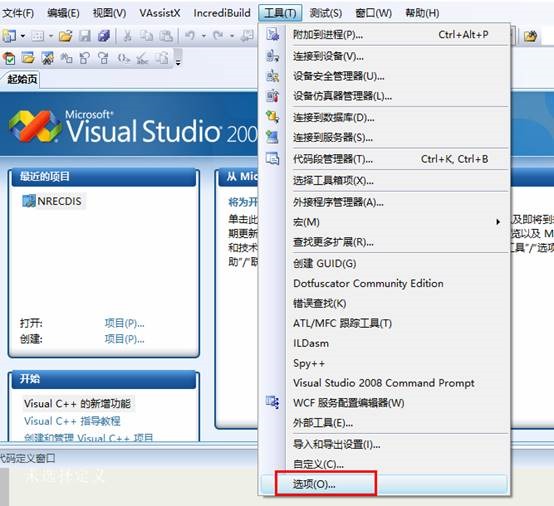Click the Save All icon in toolbar

(x=104, y=36)
